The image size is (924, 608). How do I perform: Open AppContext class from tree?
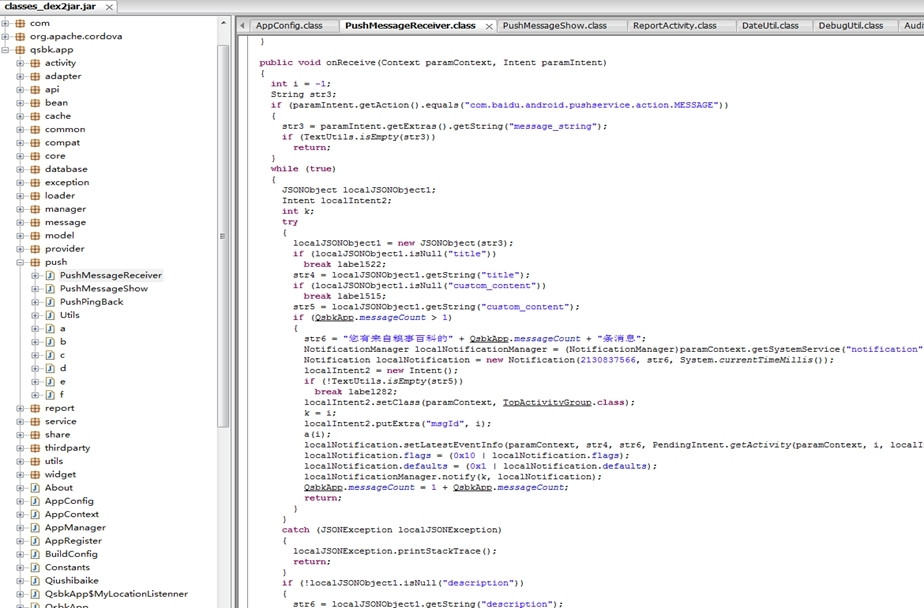coord(72,514)
